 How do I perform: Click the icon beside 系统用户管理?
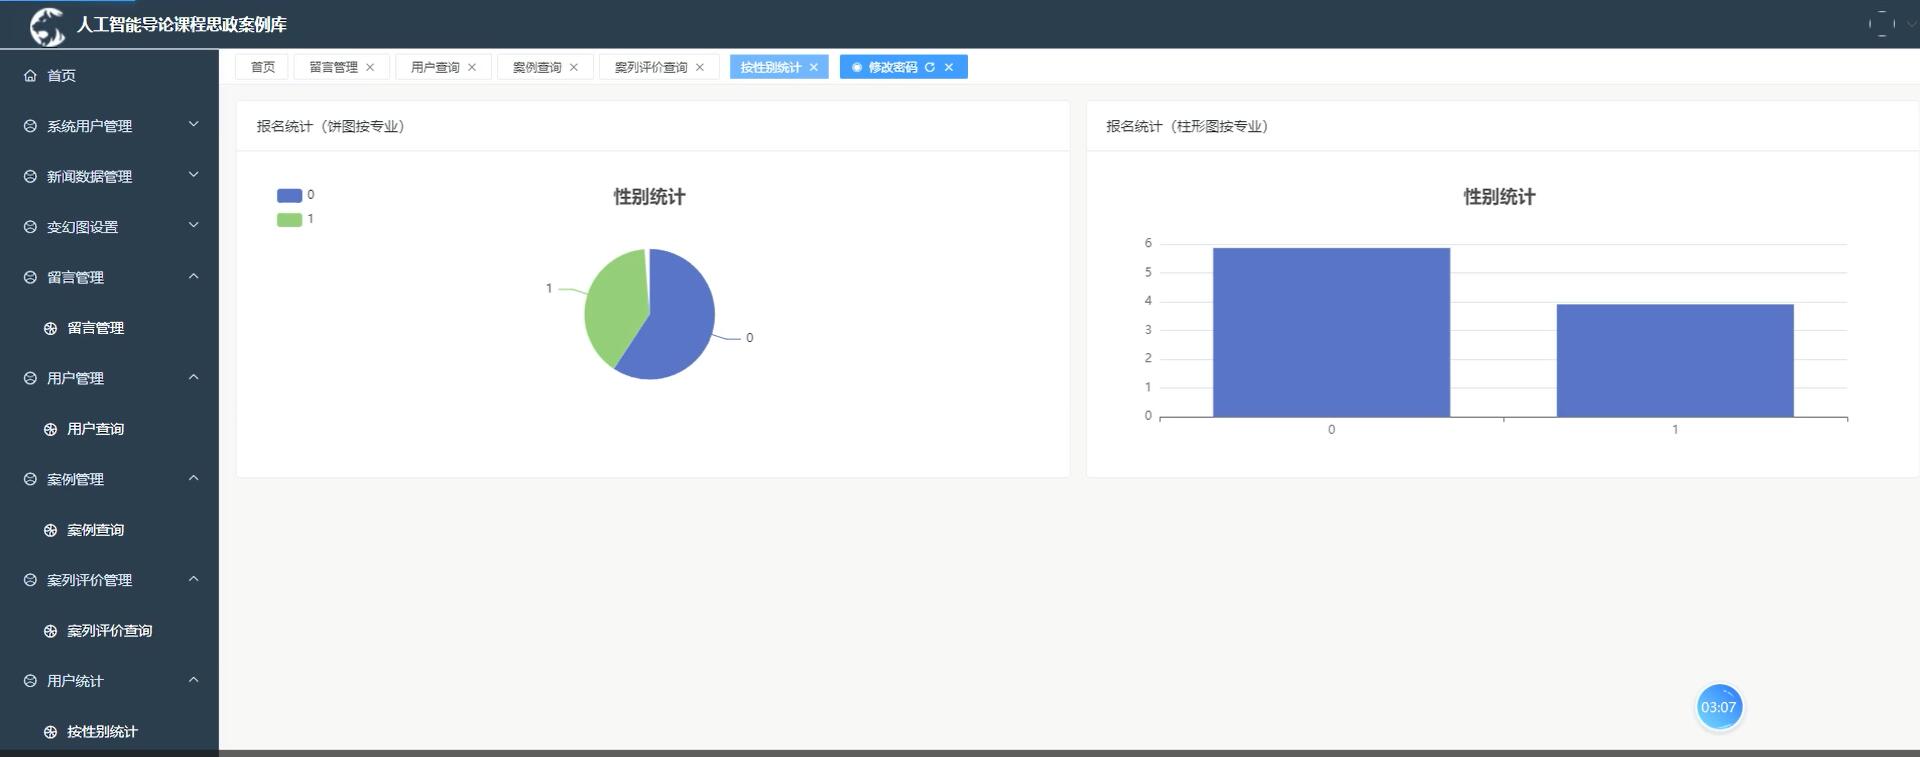point(30,126)
